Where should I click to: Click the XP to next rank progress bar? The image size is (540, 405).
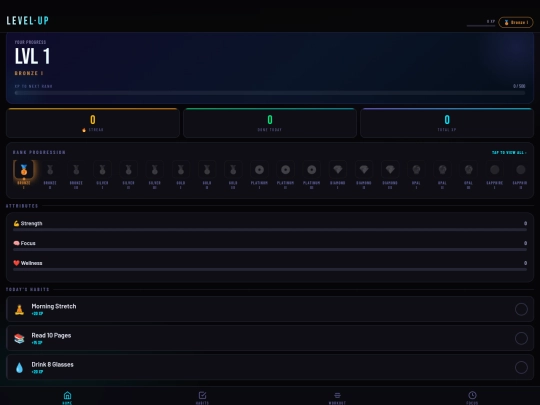coord(270,93)
